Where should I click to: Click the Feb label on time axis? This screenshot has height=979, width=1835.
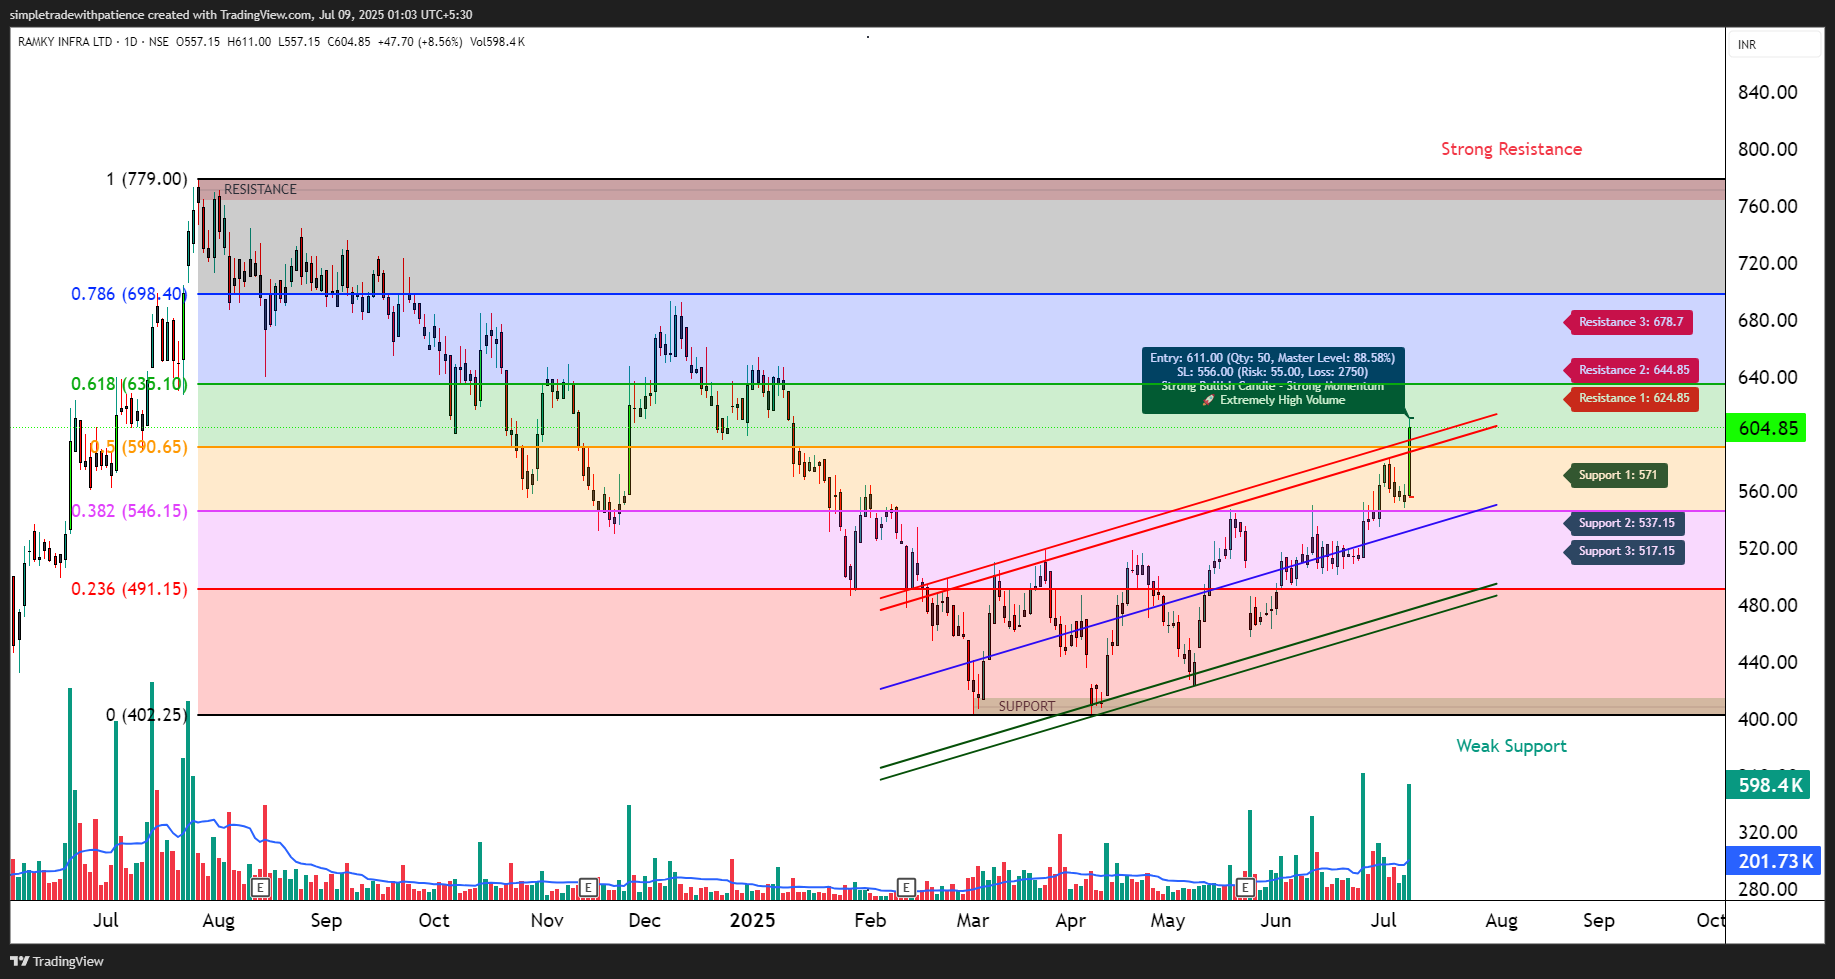click(x=870, y=920)
